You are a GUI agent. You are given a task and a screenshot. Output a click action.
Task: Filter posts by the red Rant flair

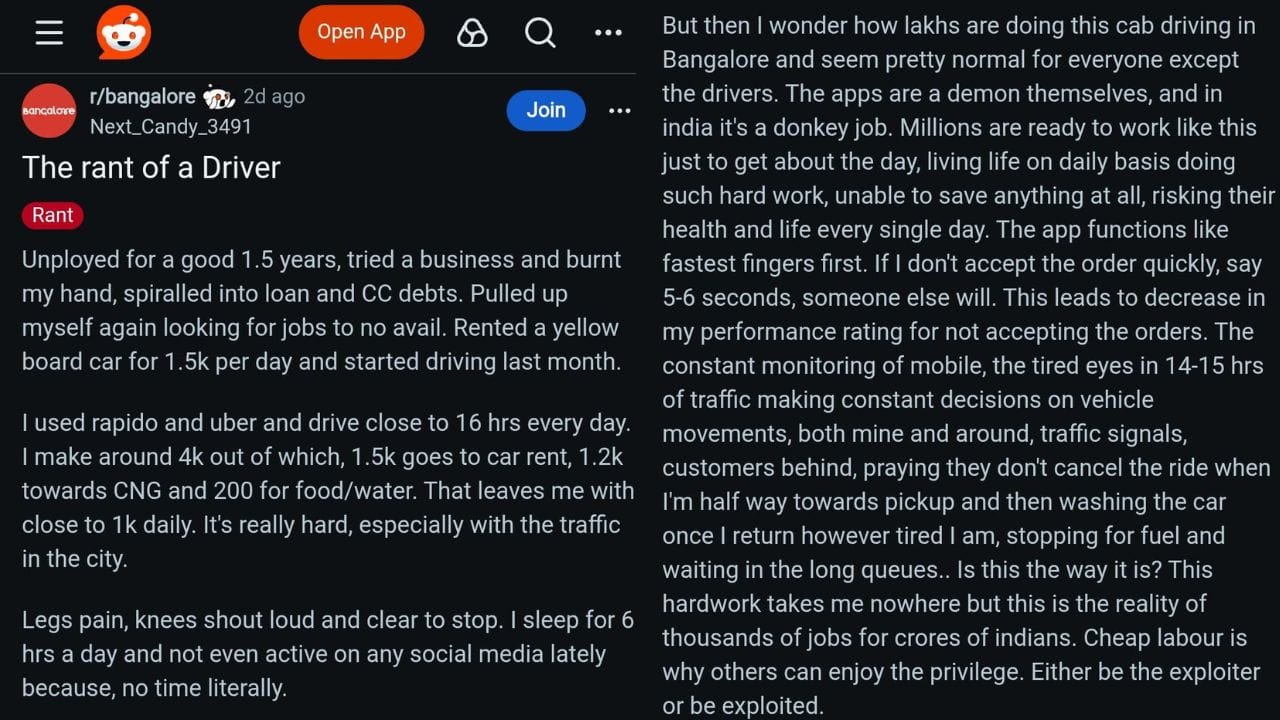coord(52,215)
